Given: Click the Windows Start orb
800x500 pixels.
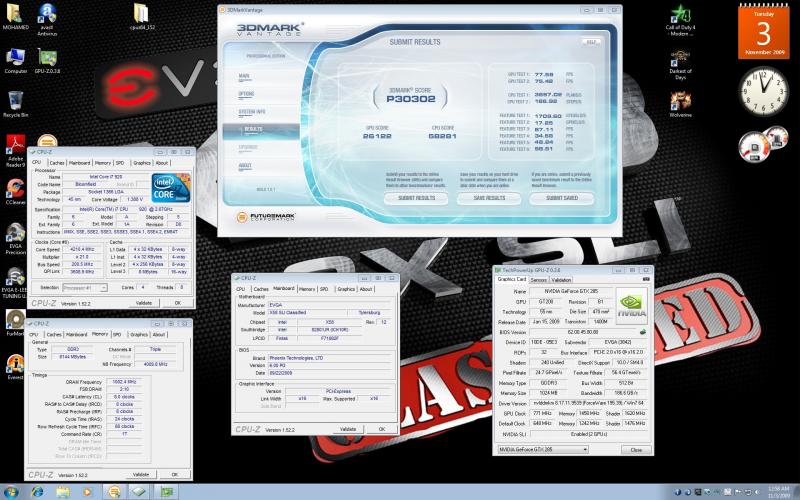Looking at the screenshot, I should [11, 492].
